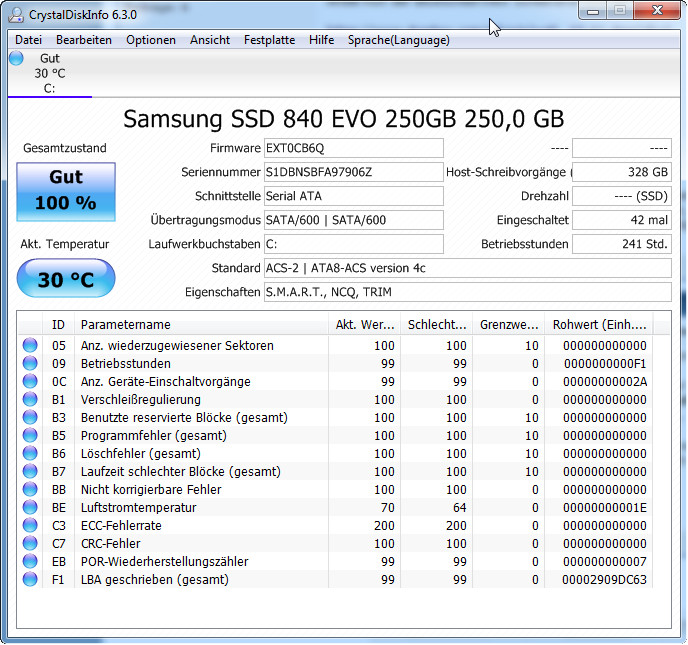Select the POR-Wiederherstellungszähler row
The height and width of the screenshot is (645, 688).
pyautogui.click(x=336, y=561)
